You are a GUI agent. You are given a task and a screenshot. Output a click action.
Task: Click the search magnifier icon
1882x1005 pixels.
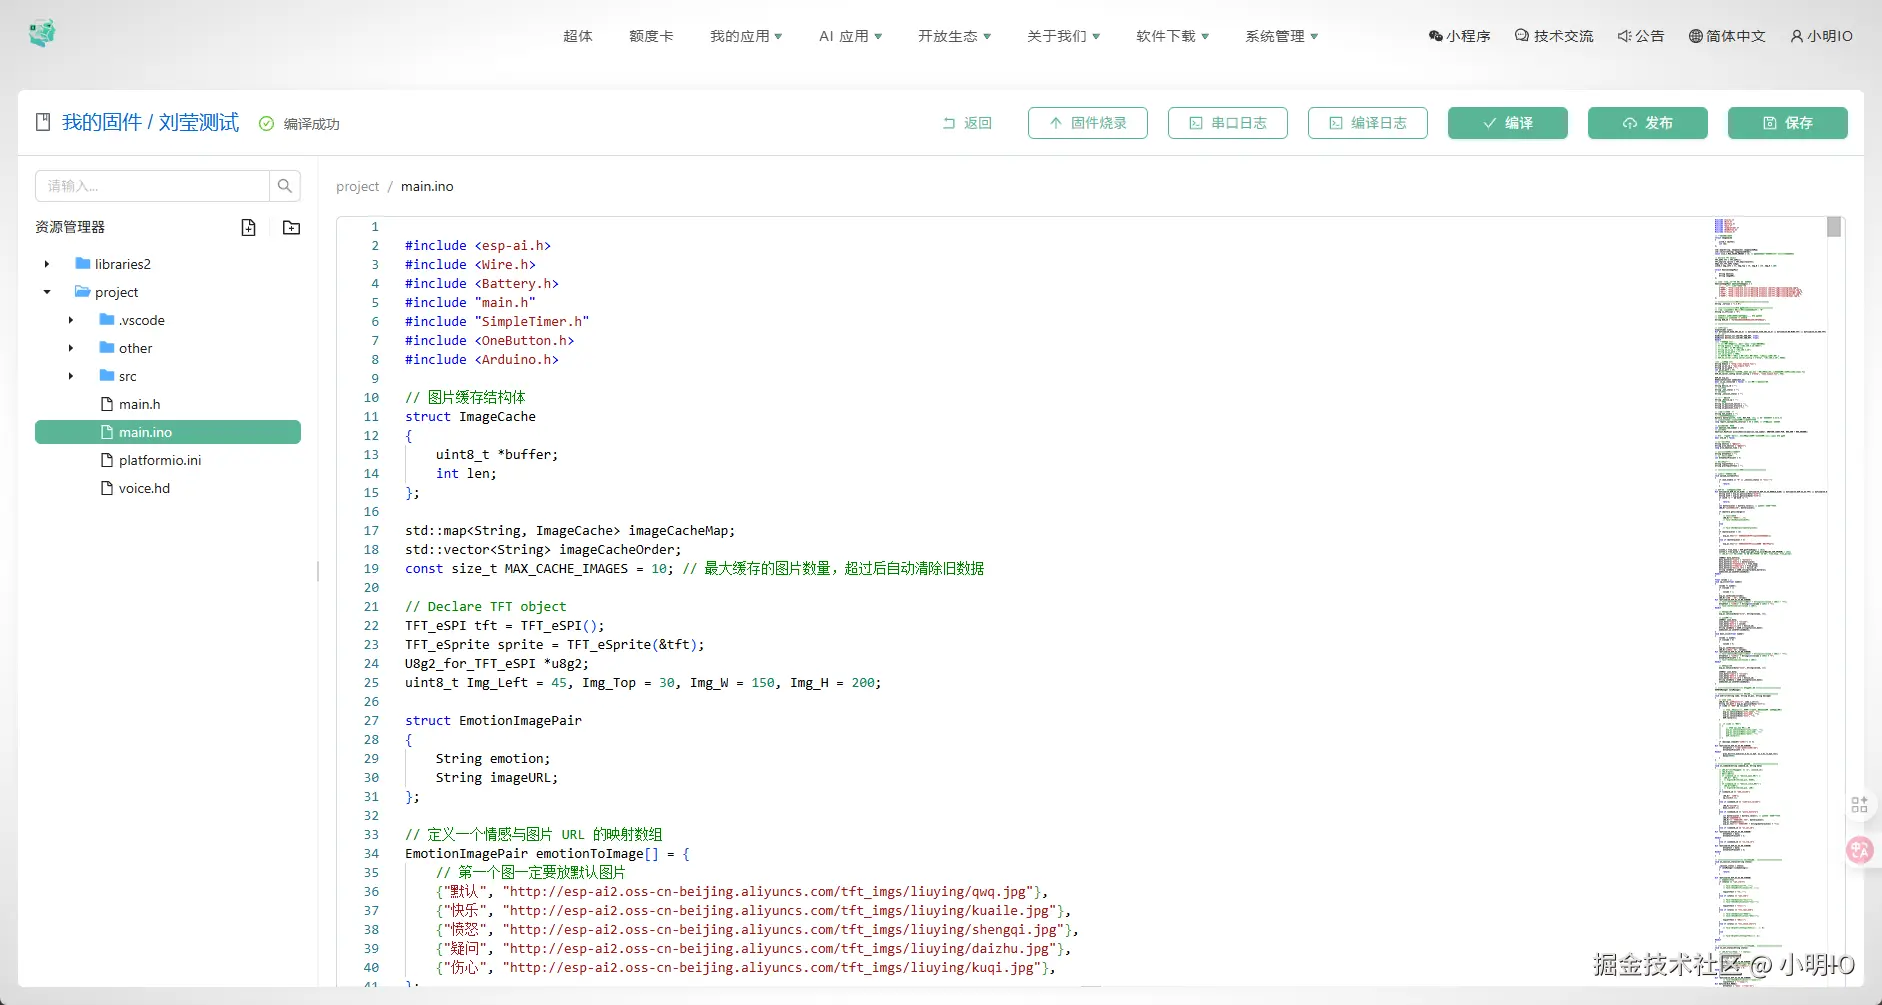(x=285, y=186)
